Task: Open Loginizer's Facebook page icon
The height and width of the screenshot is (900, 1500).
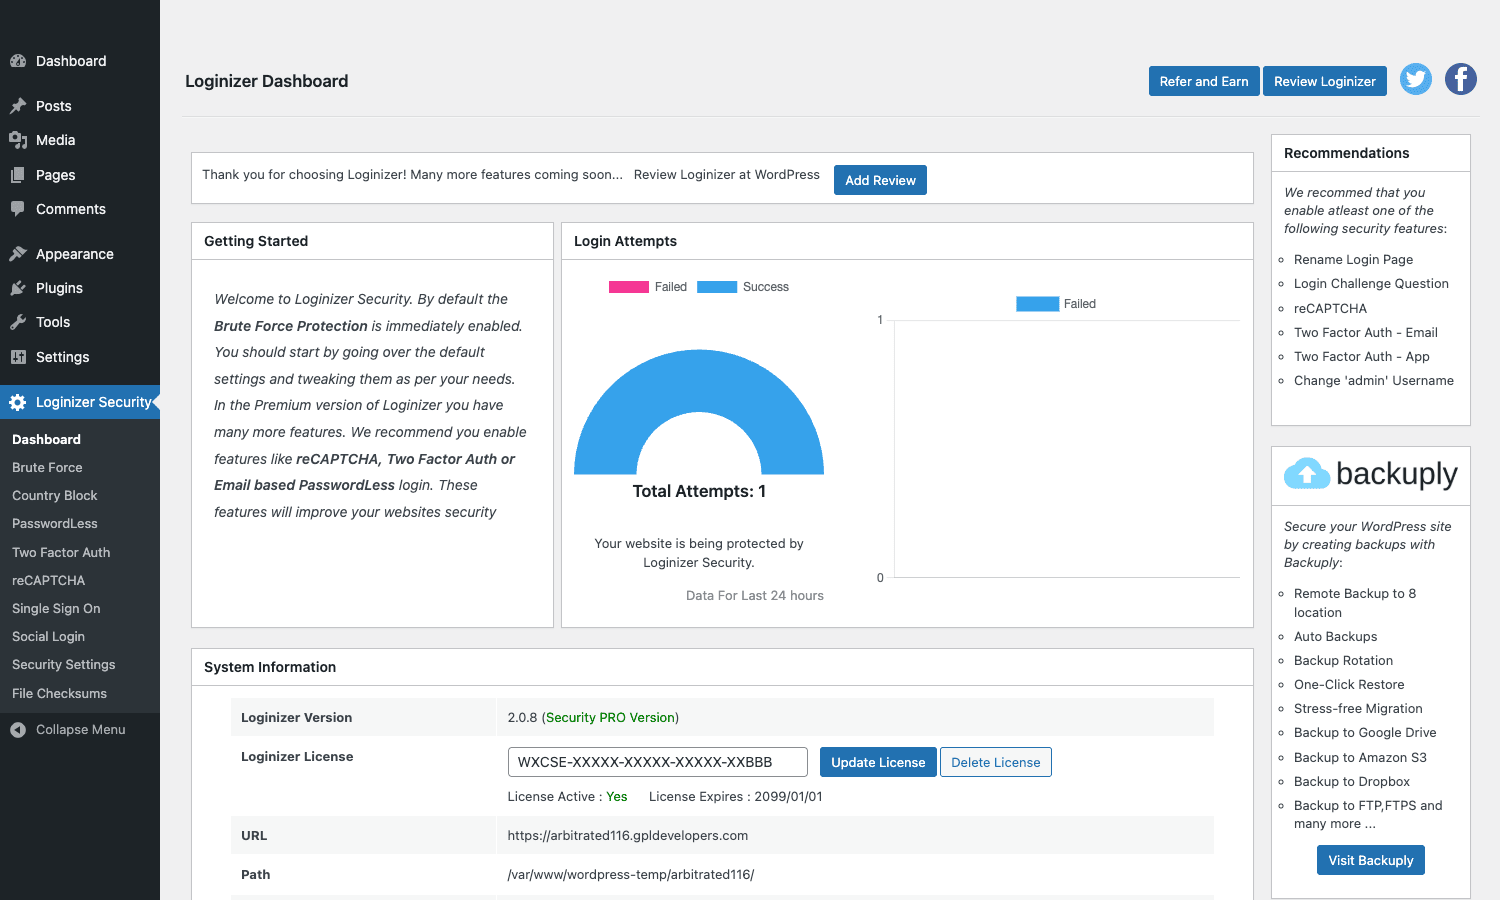Action: click(x=1461, y=79)
